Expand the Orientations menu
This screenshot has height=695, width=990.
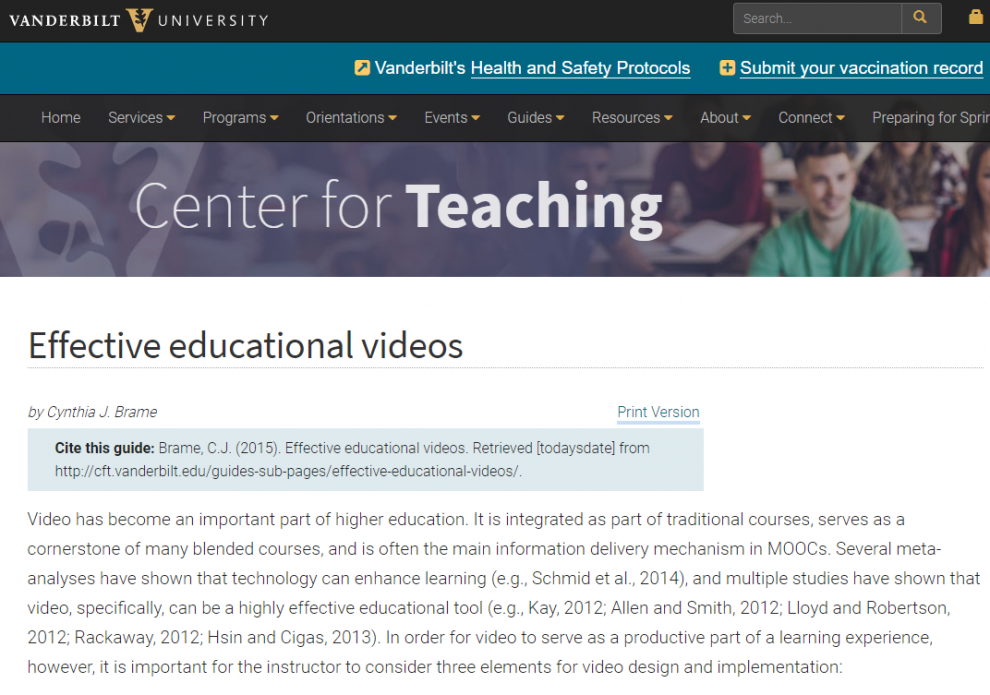351,117
